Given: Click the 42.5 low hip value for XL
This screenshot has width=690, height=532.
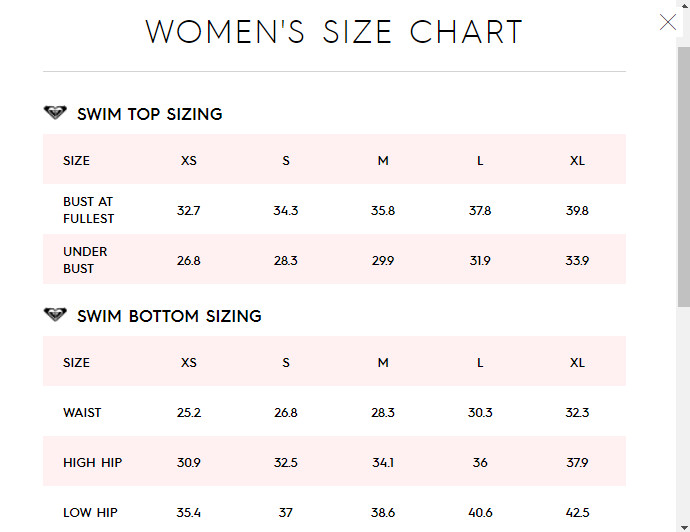Looking at the screenshot, I should click(577, 513).
